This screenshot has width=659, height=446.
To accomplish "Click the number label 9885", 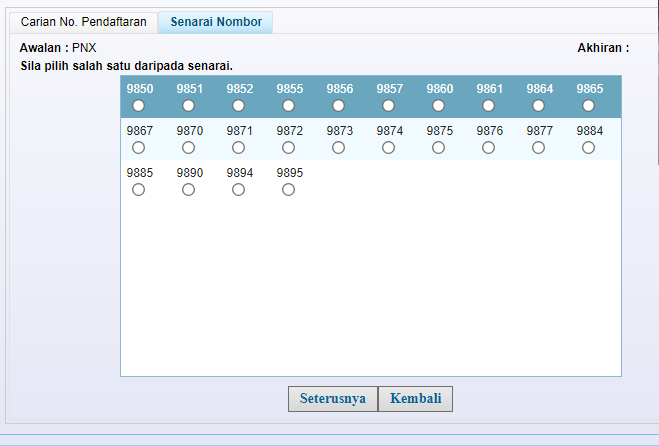I will pyautogui.click(x=140, y=173).
